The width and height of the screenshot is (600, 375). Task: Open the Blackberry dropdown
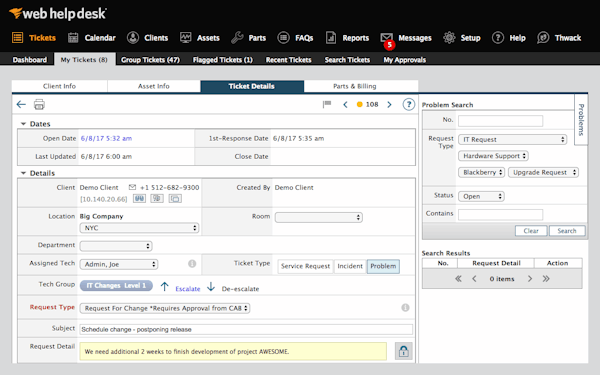(x=481, y=173)
